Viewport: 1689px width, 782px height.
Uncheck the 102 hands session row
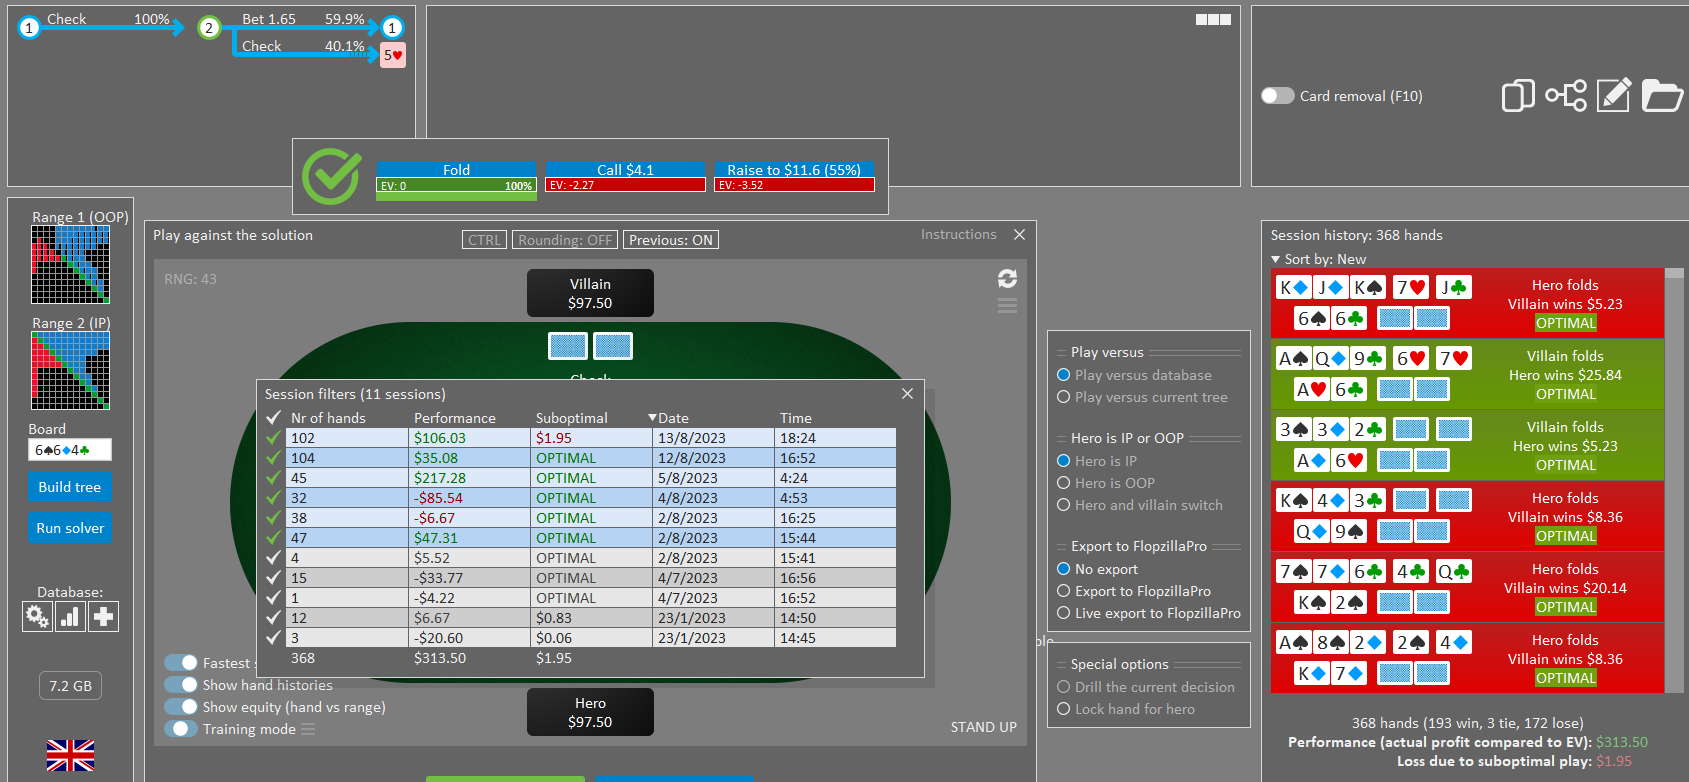pyautogui.click(x=273, y=438)
